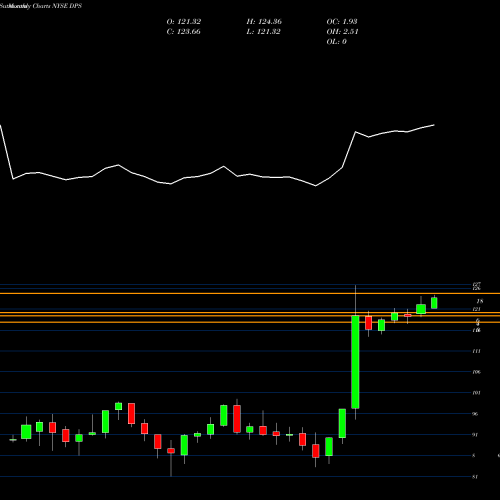The width and height of the screenshot is (500, 500).
Task: Select the tallest green breakout candlestick
Action: (x=355, y=362)
